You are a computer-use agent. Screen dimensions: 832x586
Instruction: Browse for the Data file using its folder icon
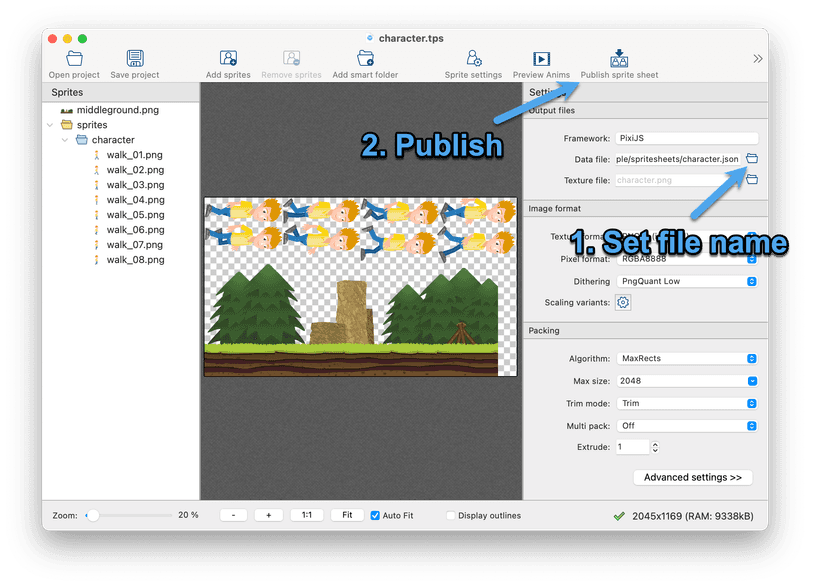[x=751, y=159]
